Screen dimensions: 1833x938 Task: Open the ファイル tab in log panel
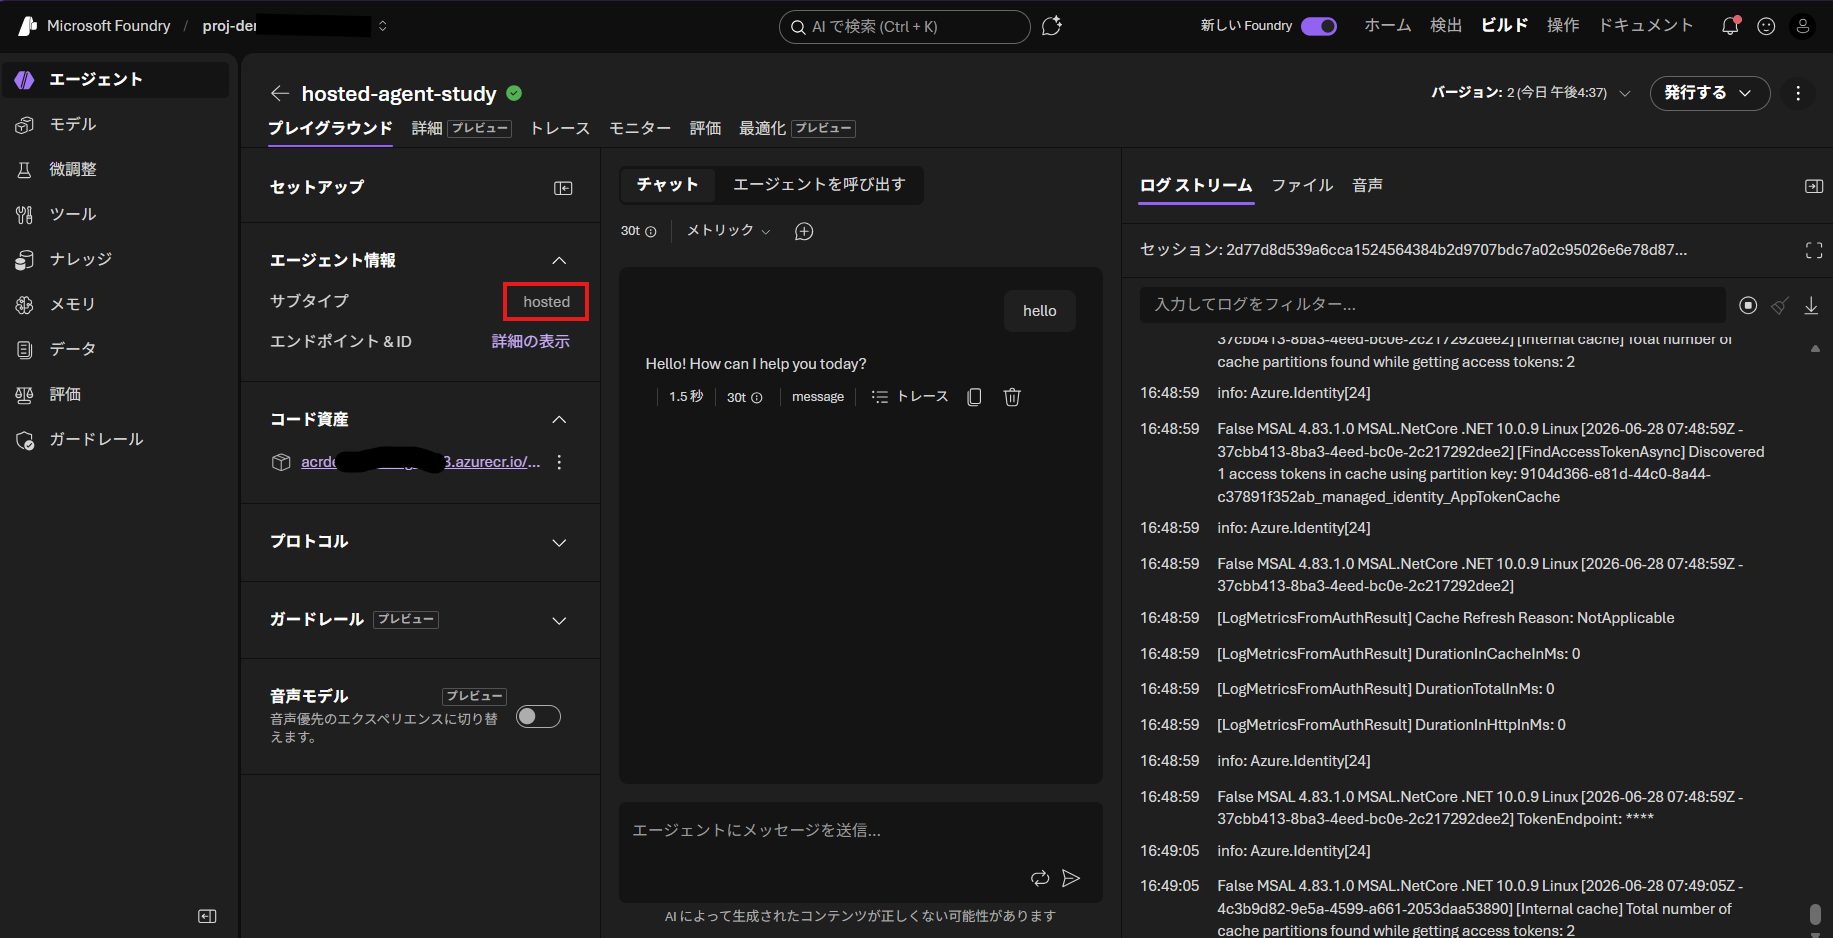pos(1302,185)
